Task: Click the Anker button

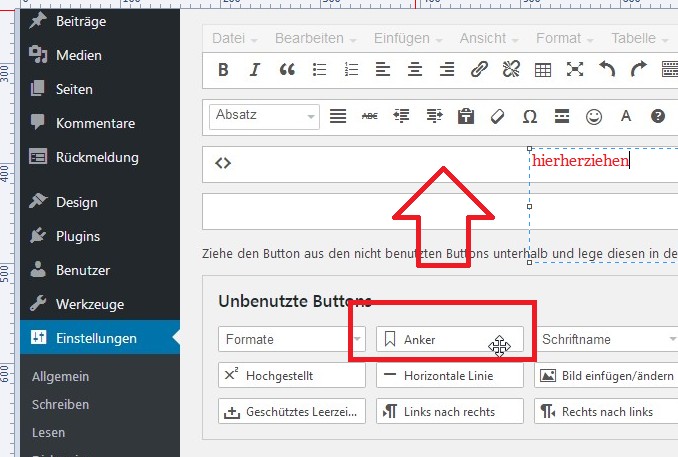Action: [449, 340]
